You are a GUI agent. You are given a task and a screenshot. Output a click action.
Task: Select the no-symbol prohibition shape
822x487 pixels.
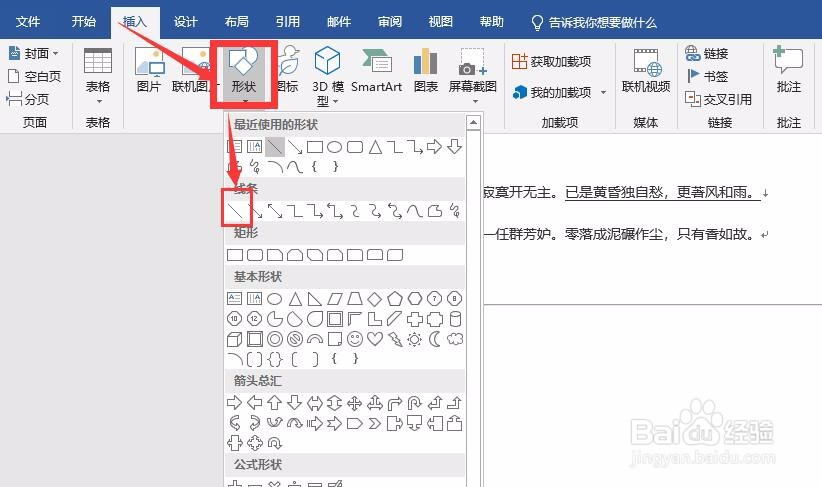pos(295,339)
